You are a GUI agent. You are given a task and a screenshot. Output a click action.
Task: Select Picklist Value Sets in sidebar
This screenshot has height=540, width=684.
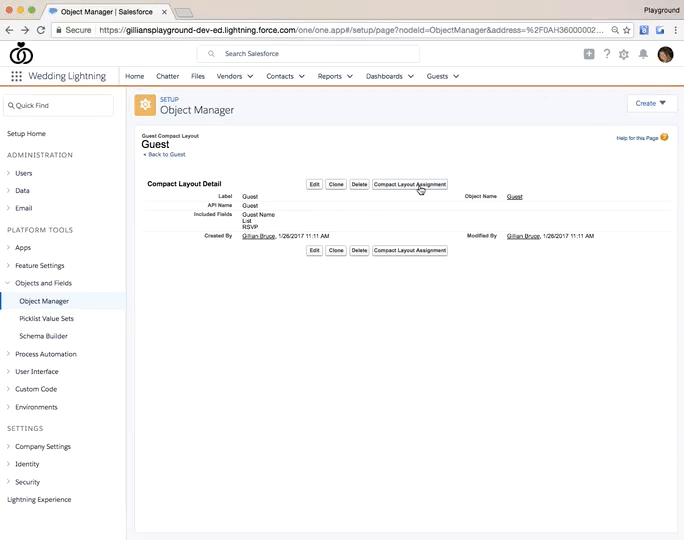[x=47, y=318]
